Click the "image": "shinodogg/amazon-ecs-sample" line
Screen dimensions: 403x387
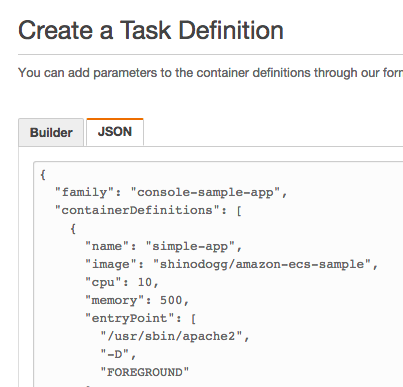[231, 264]
